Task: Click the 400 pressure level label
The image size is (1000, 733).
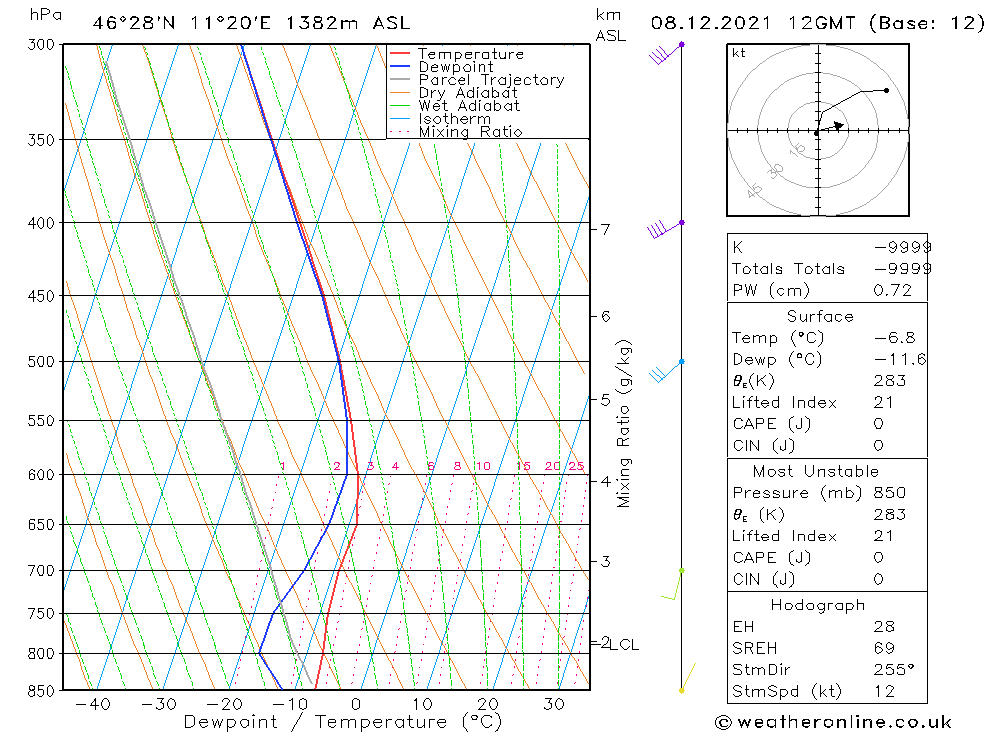Action: point(41,223)
